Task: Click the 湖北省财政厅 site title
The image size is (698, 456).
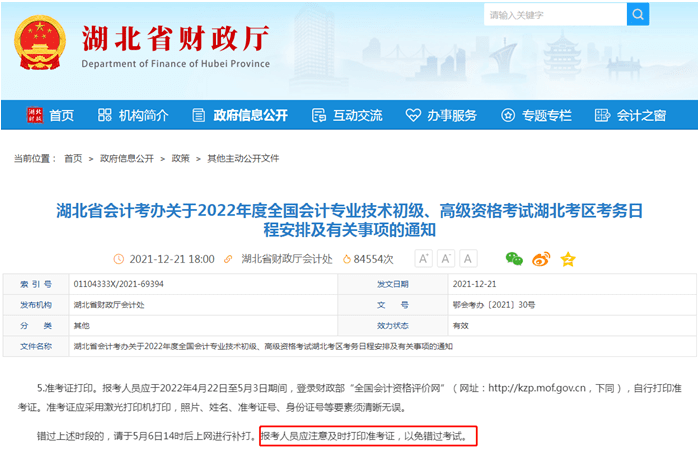Action: tap(176, 38)
